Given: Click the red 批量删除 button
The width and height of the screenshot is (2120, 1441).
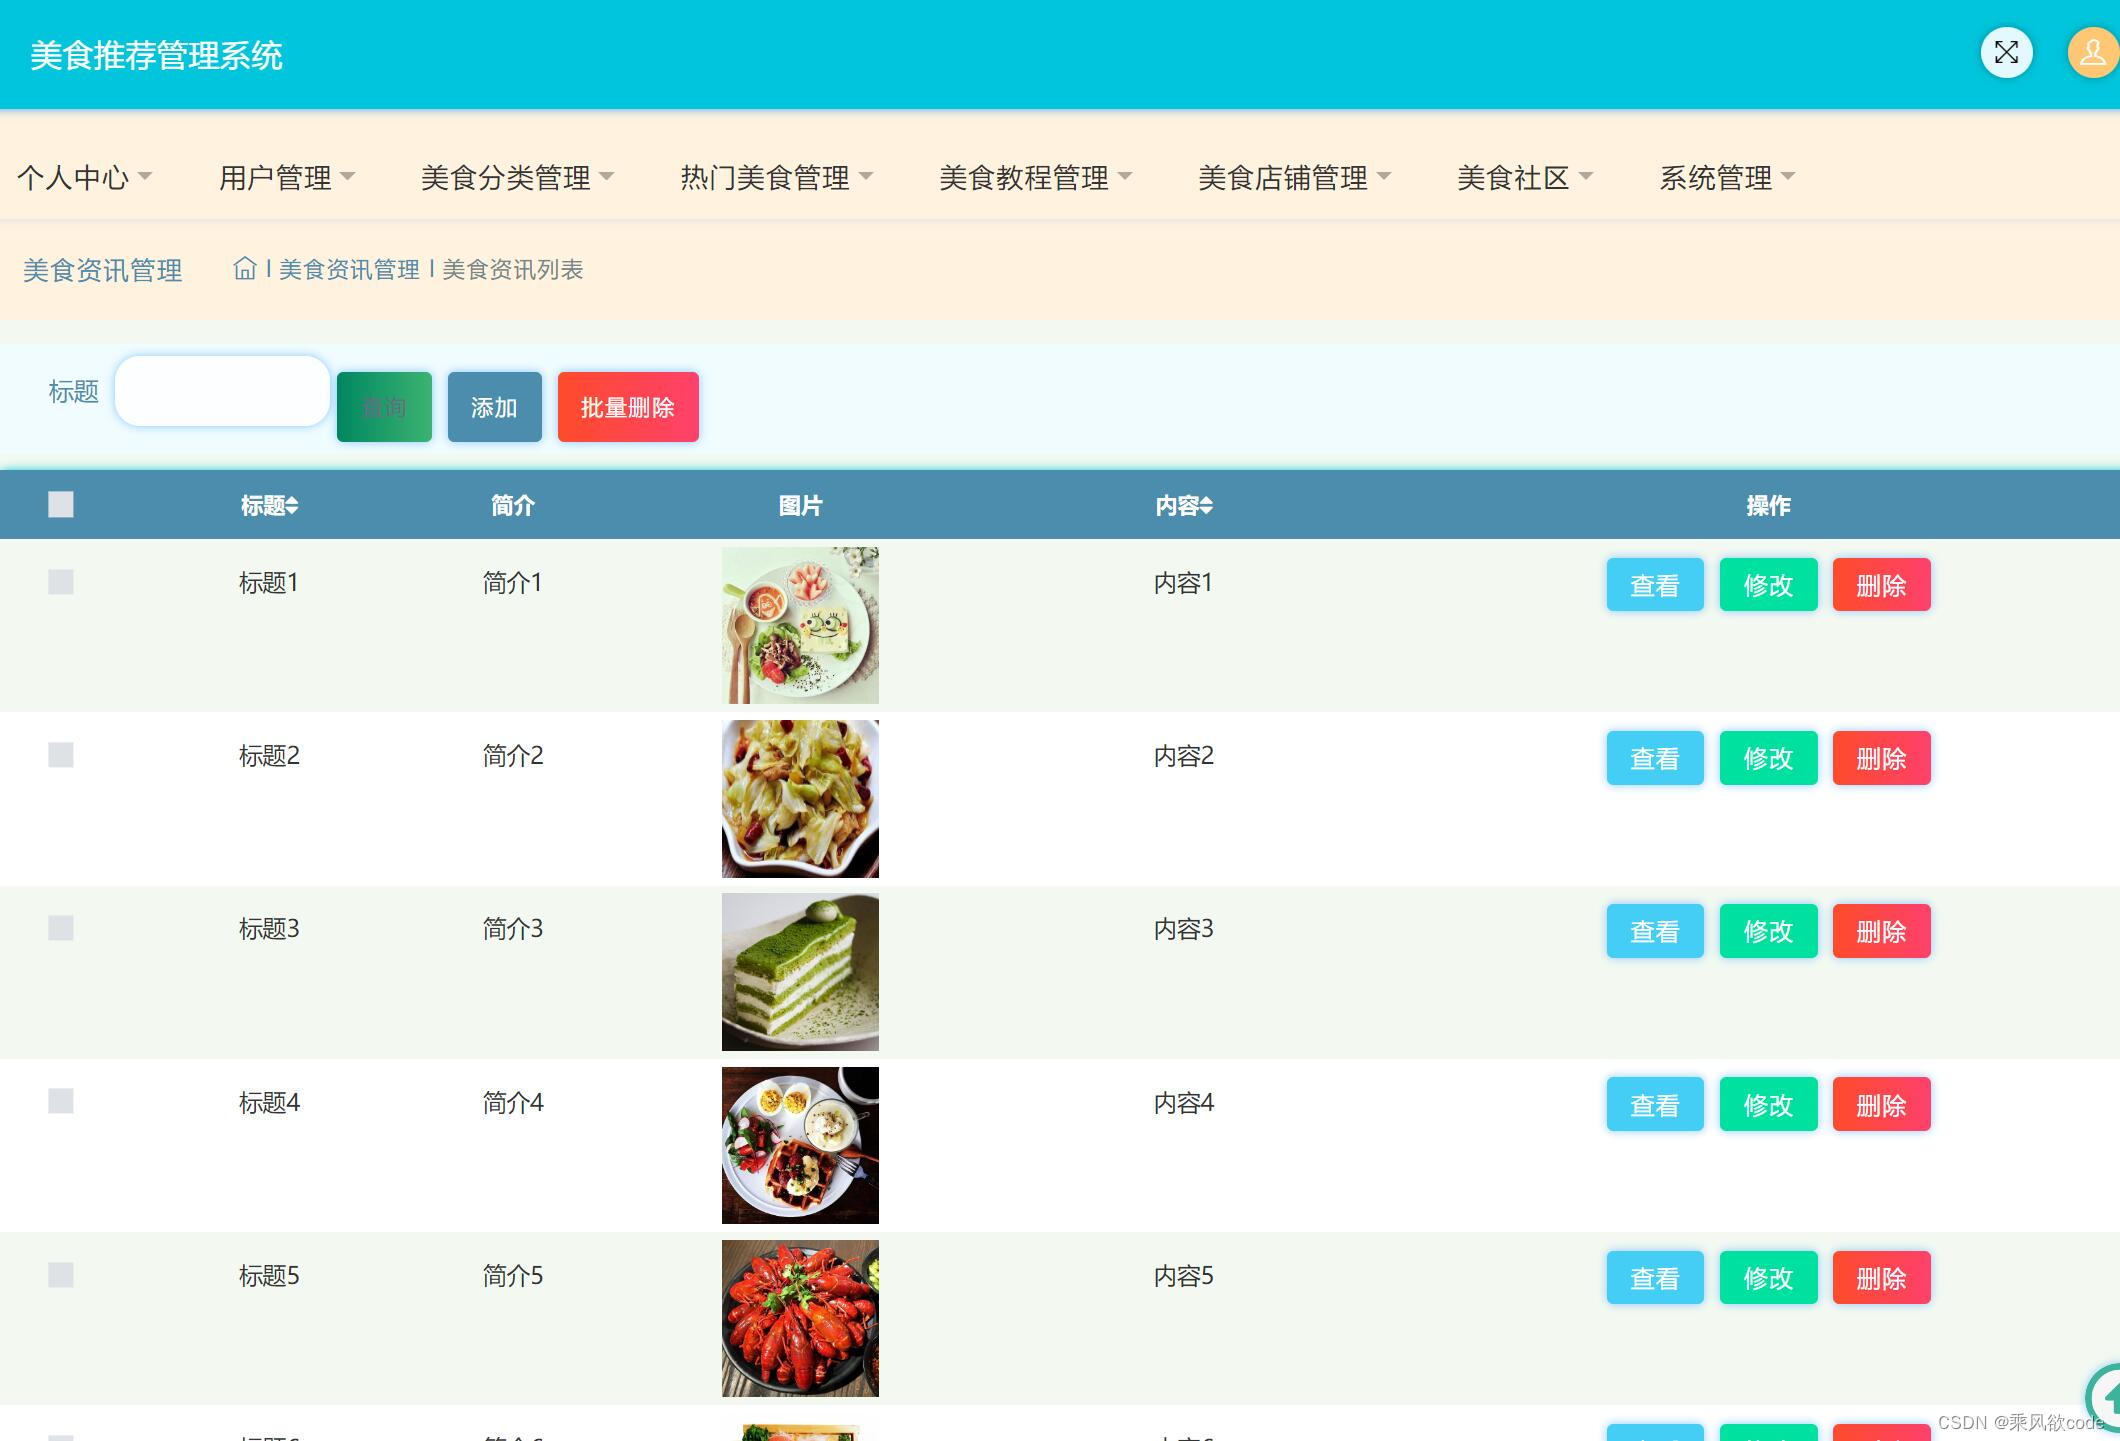Looking at the screenshot, I should point(628,407).
